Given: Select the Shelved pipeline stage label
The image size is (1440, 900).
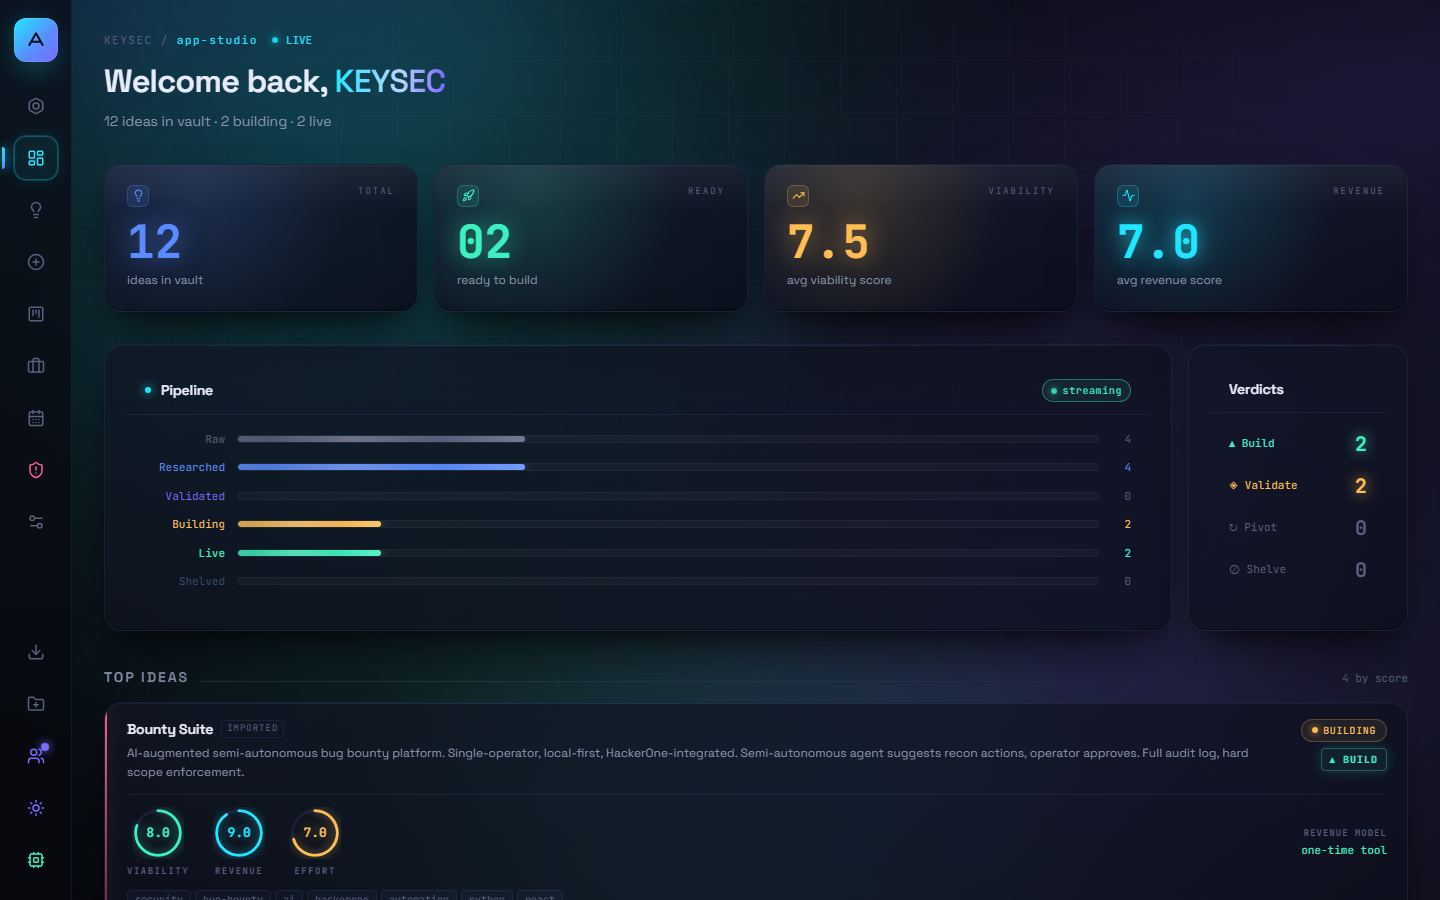Looking at the screenshot, I should [x=202, y=582].
